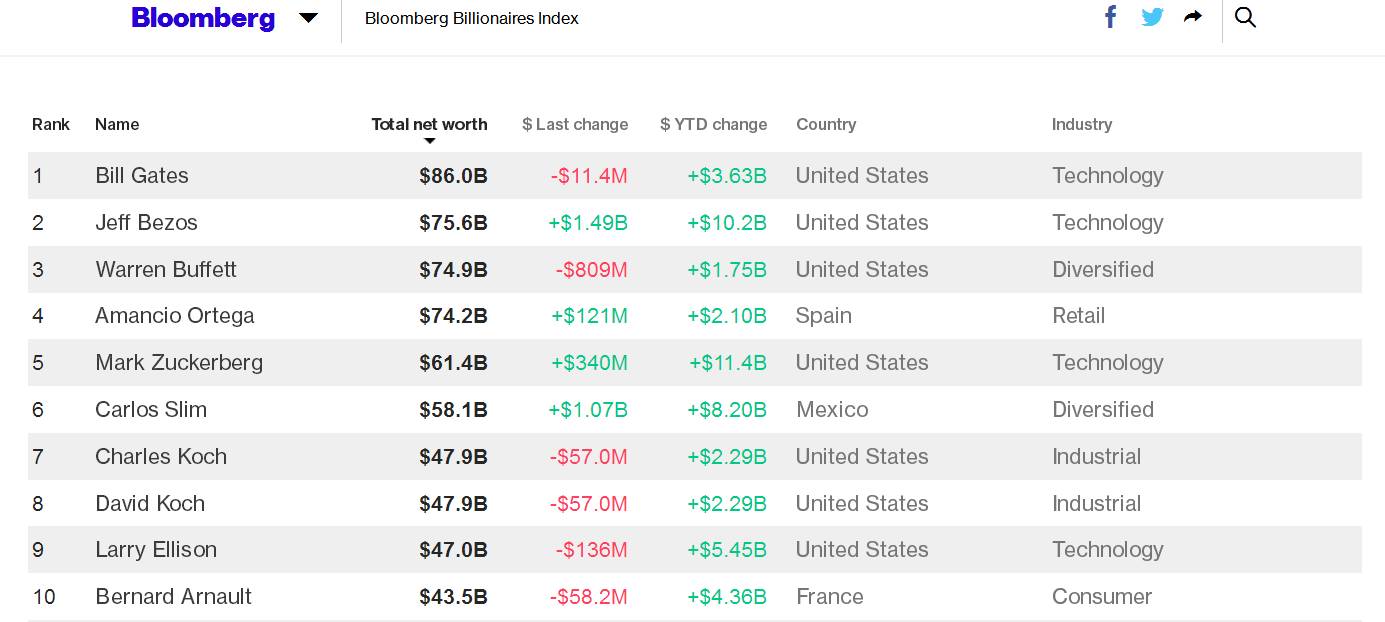Sort table by Industry column
This screenshot has height=622, width=1385.
tap(1082, 124)
